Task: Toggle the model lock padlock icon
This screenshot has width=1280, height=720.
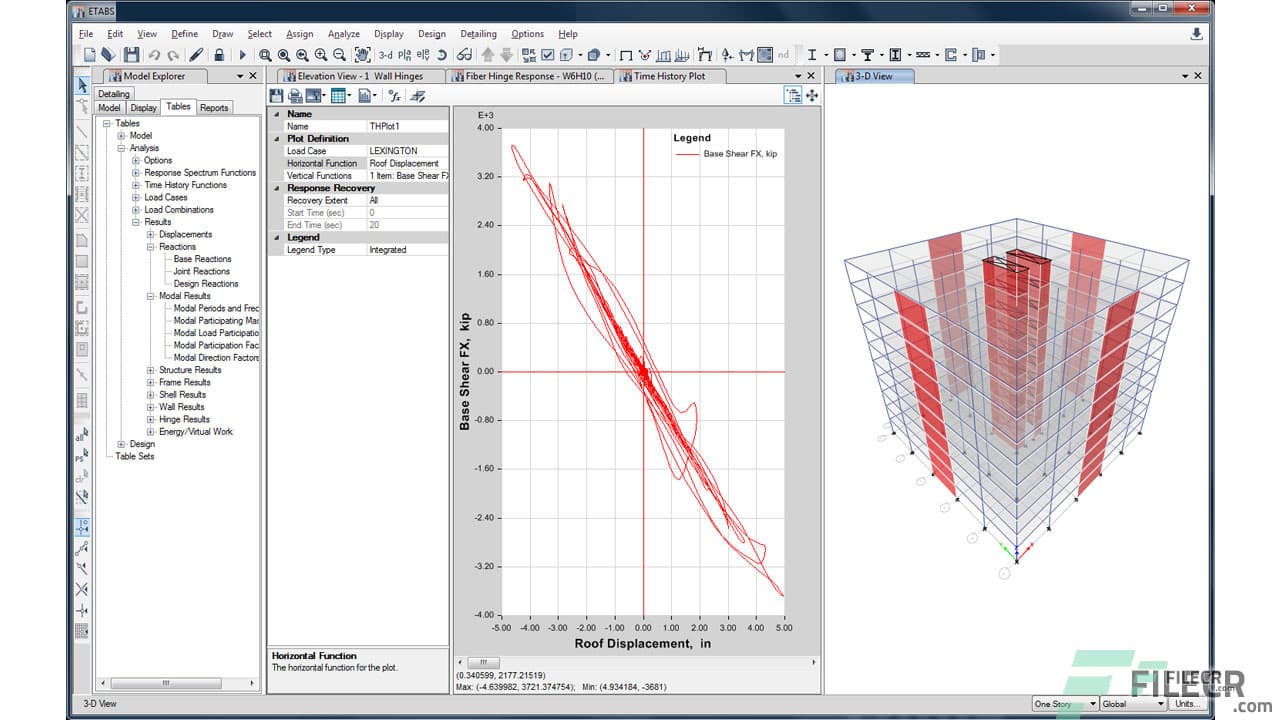Action: [220, 55]
